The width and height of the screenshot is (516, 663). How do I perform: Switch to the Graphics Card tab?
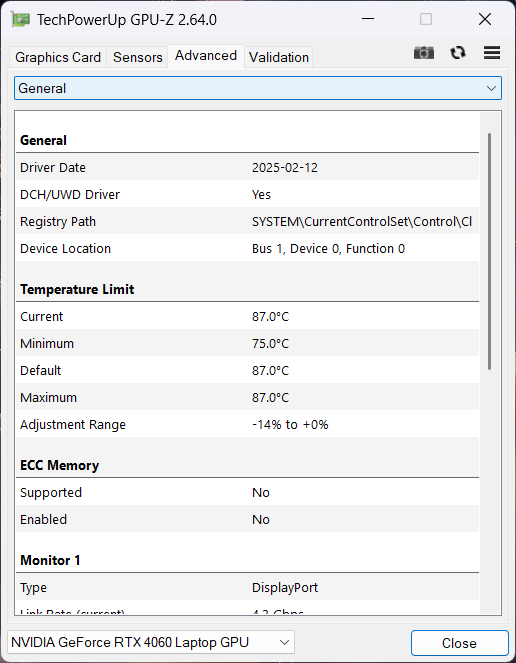[58, 57]
